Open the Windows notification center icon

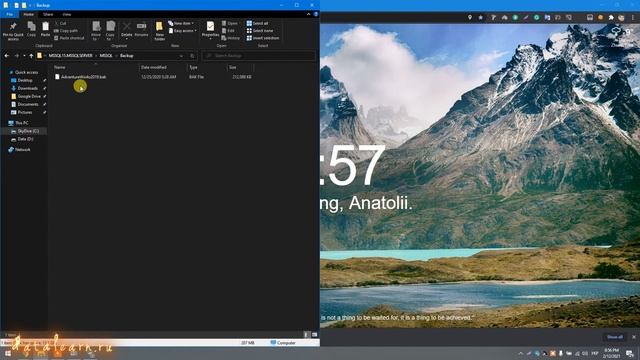click(631, 353)
